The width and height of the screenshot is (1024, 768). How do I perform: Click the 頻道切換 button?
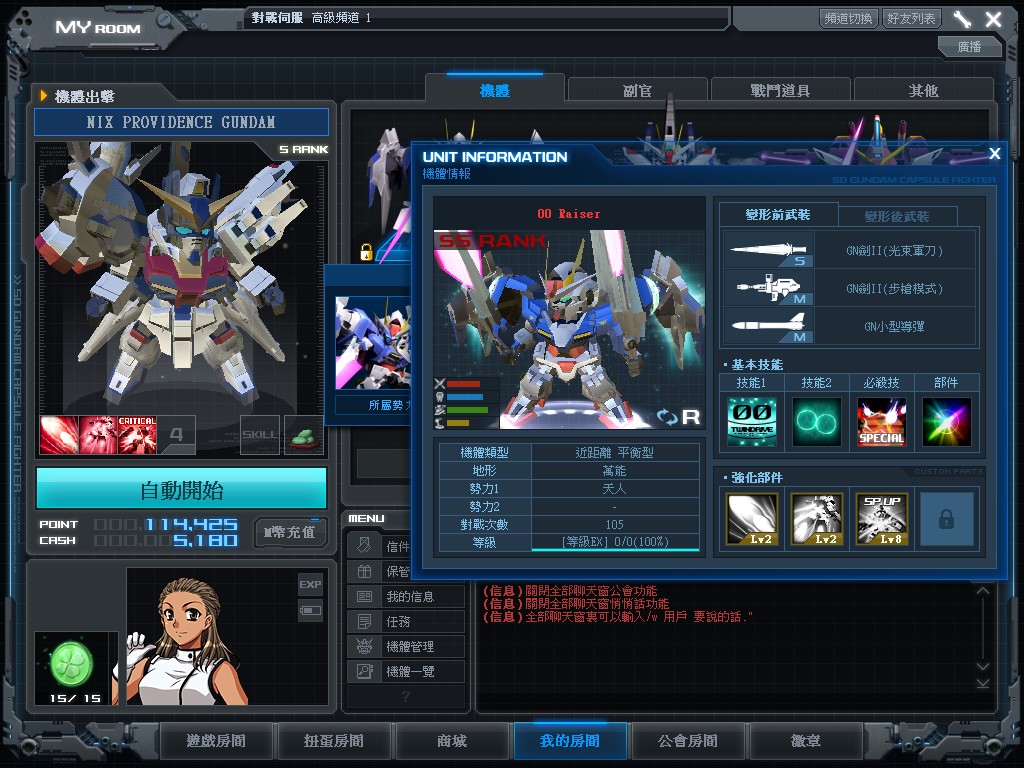(x=848, y=18)
